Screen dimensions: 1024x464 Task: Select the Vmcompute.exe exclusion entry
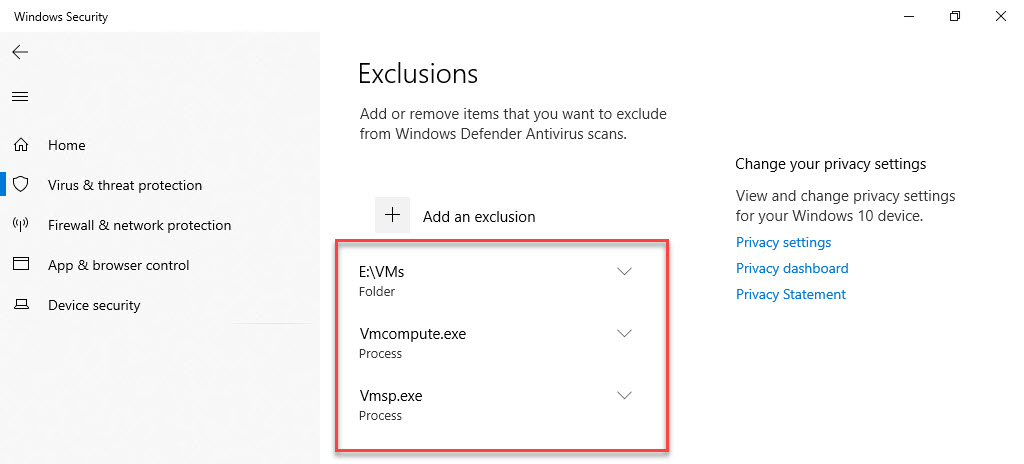(x=413, y=334)
